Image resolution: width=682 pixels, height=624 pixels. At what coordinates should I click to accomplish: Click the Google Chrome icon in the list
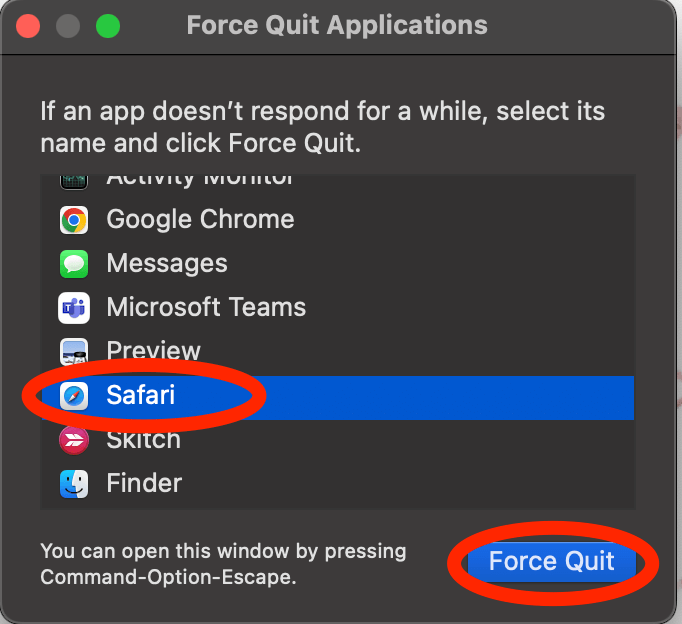tap(74, 220)
